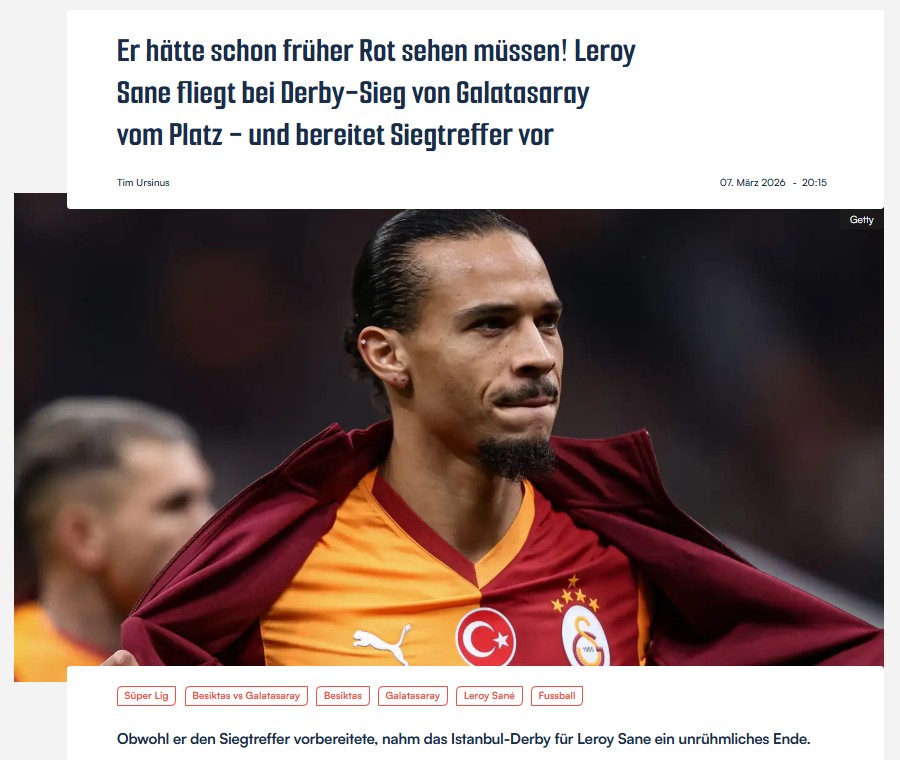Screen dimensions: 900x760
Task: Open the Besiktas vs Galatasaray tag
Action: coord(246,696)
